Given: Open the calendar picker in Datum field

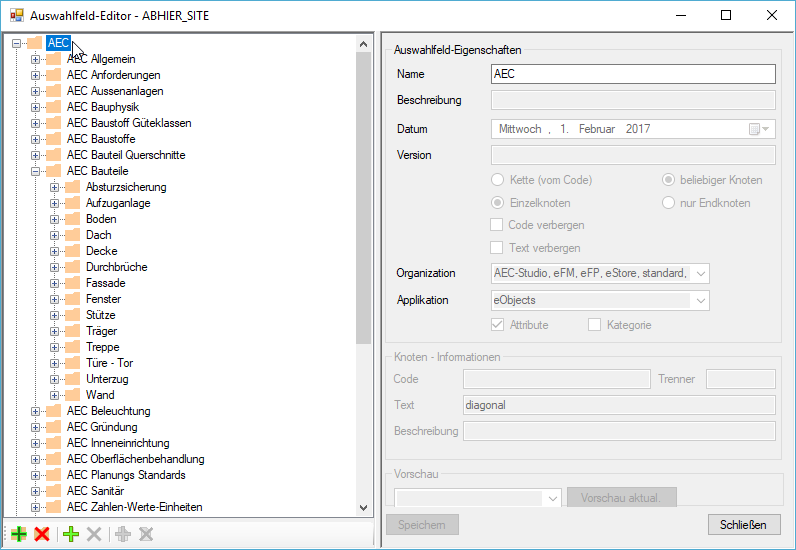Looking at the screenshot, I should tap(759, 129).
